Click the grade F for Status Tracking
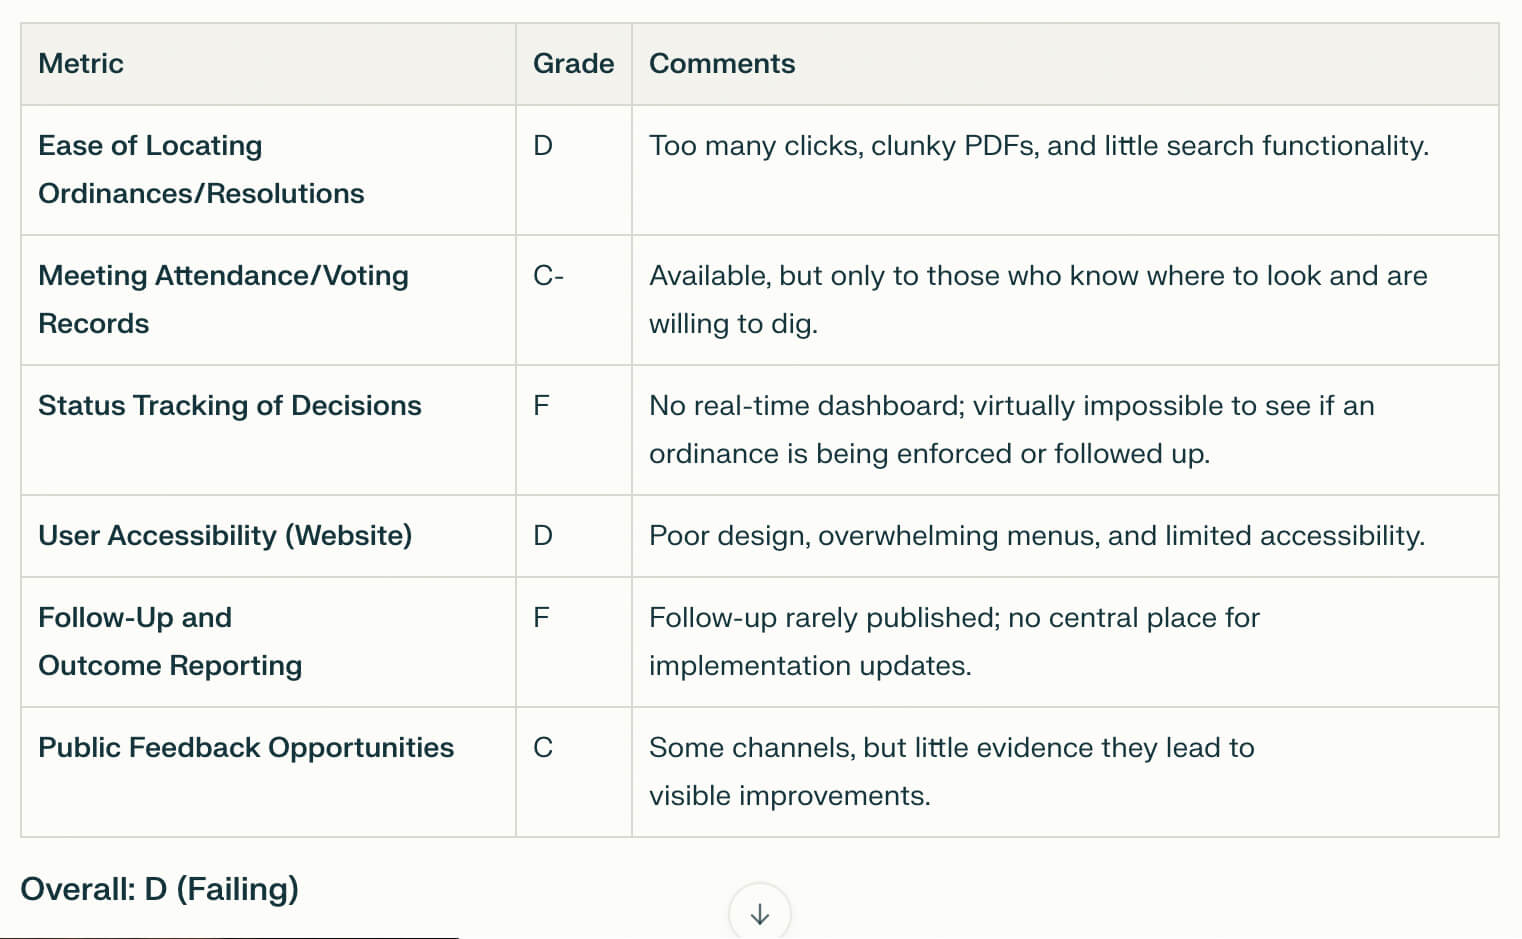Screen dimensions: 1522x939 (x=574, y=430)
